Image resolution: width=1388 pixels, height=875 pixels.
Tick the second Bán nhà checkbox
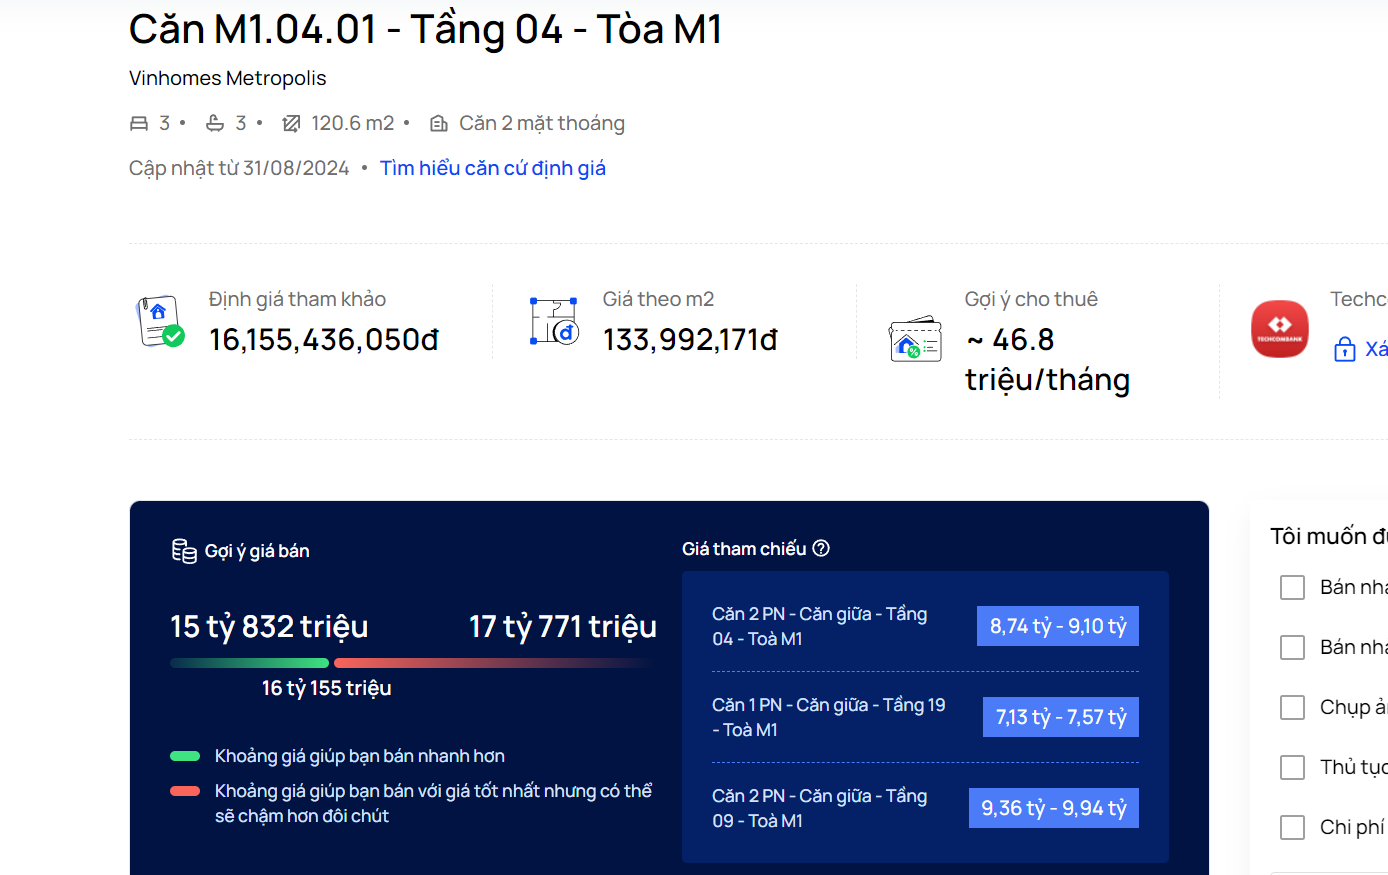1293,647
